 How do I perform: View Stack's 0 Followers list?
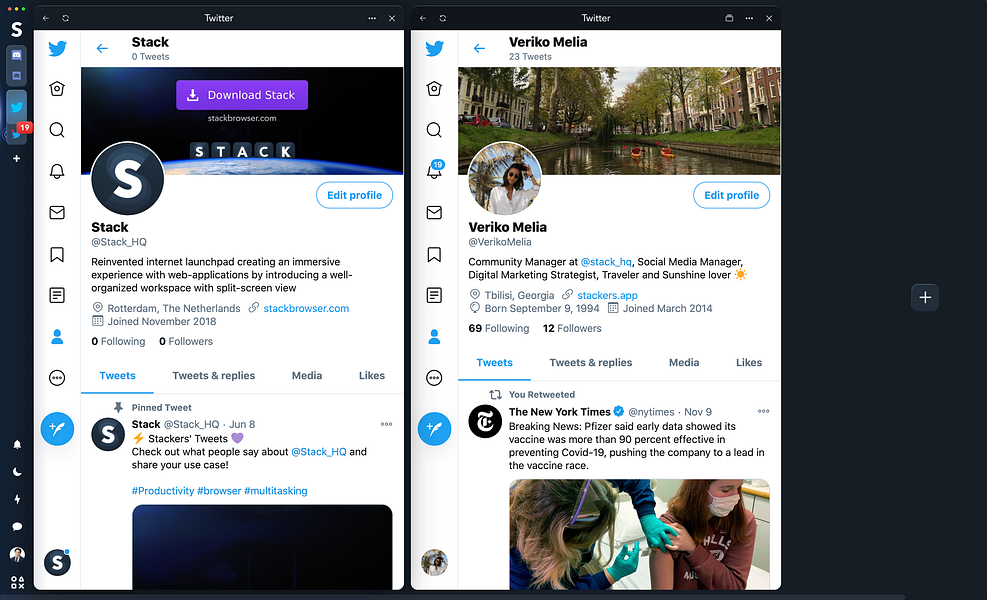[x=186, y=341]
